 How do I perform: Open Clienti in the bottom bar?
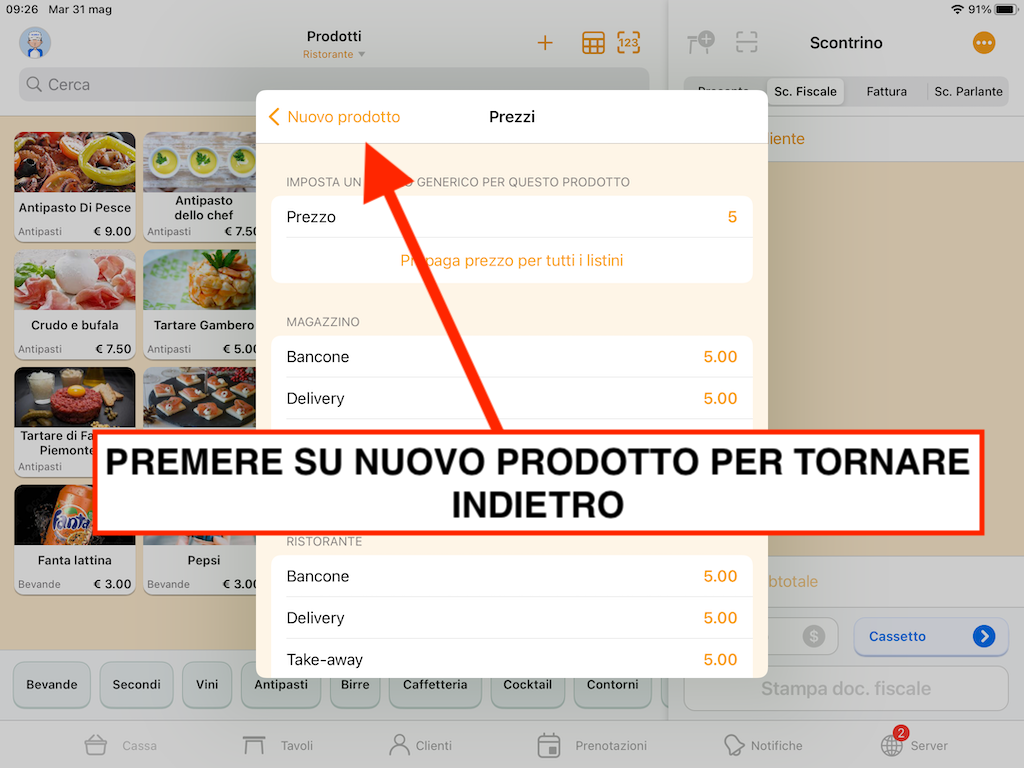pyautogui.click(x=421, y=745)
